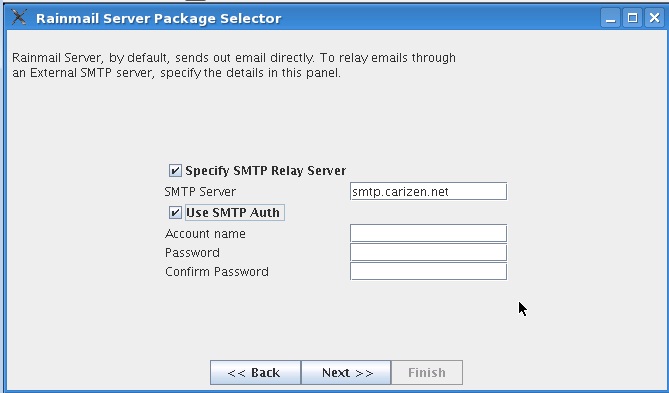Screen dimensions: 669x393
Task: Click the greyed-out Finish button
Action: tap(427, 373)
